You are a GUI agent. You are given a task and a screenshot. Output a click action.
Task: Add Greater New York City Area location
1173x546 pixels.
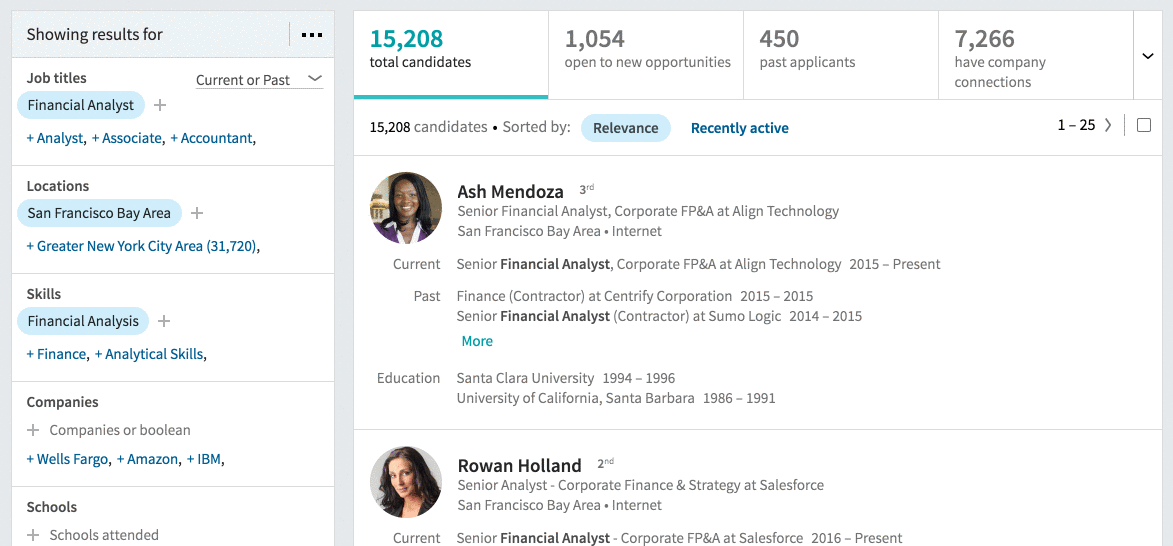tap(141, 246)
